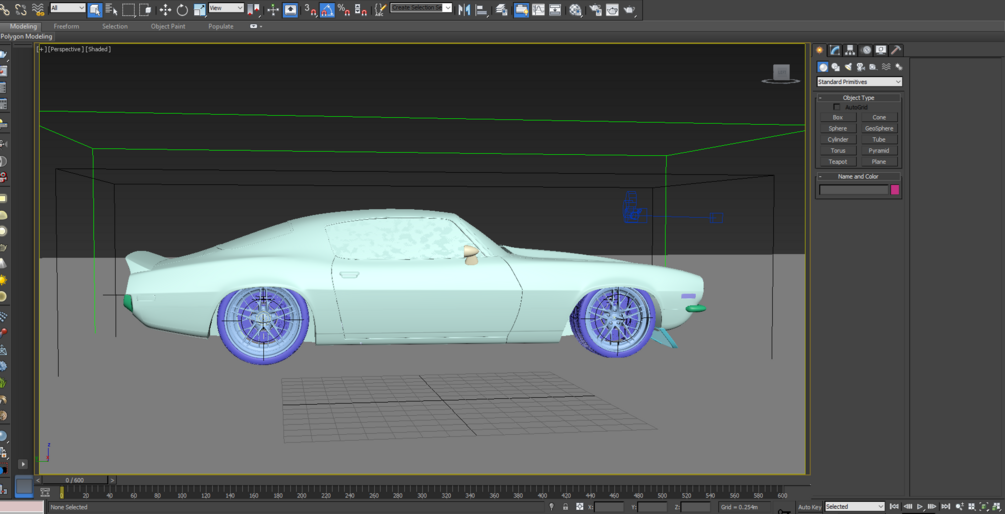Switch to the Freeform ribbon tab
Image resolution: width=1005 pixels, height=514 pixels.
click(66, 27)
